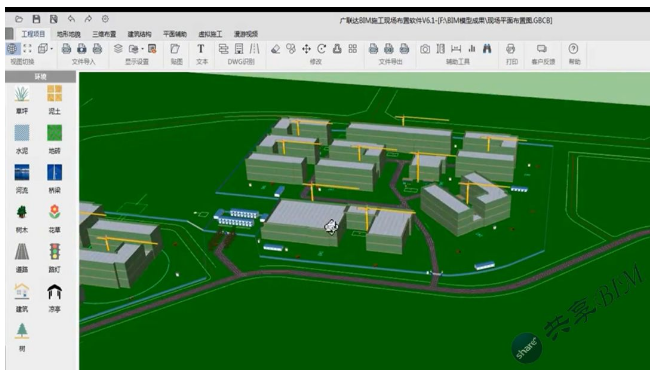Switch to the 虚拟施工 ribbon tab
The height and width of the screenshot is (377, 655).
click(x=210, y=34)
